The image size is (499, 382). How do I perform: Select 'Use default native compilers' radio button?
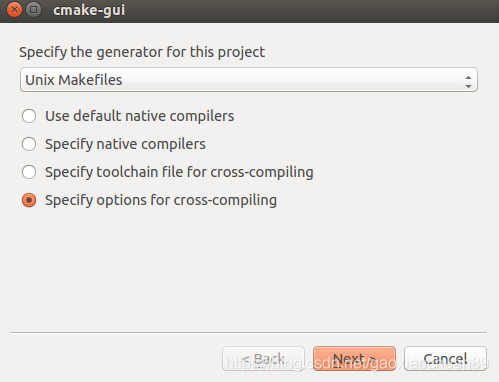click(29, 116)
